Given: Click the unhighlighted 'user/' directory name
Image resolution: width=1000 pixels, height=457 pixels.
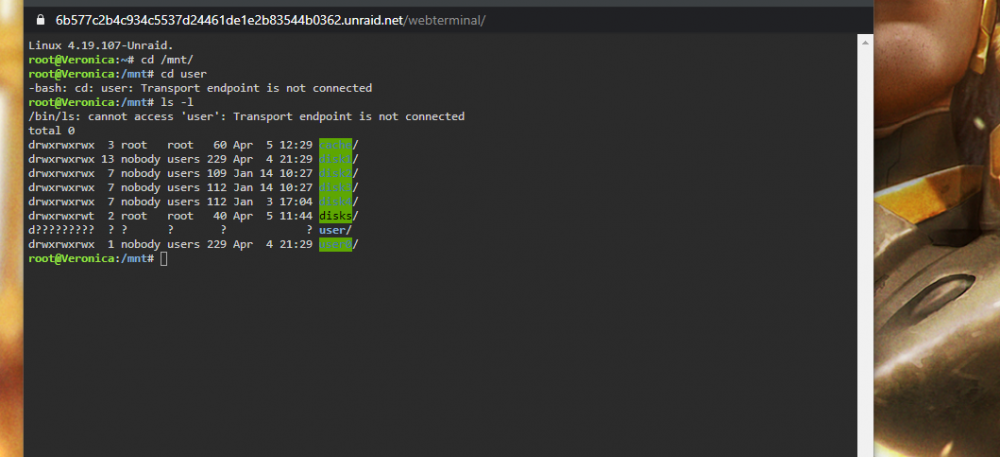Looking at the screenshot, I should [335, 229].
